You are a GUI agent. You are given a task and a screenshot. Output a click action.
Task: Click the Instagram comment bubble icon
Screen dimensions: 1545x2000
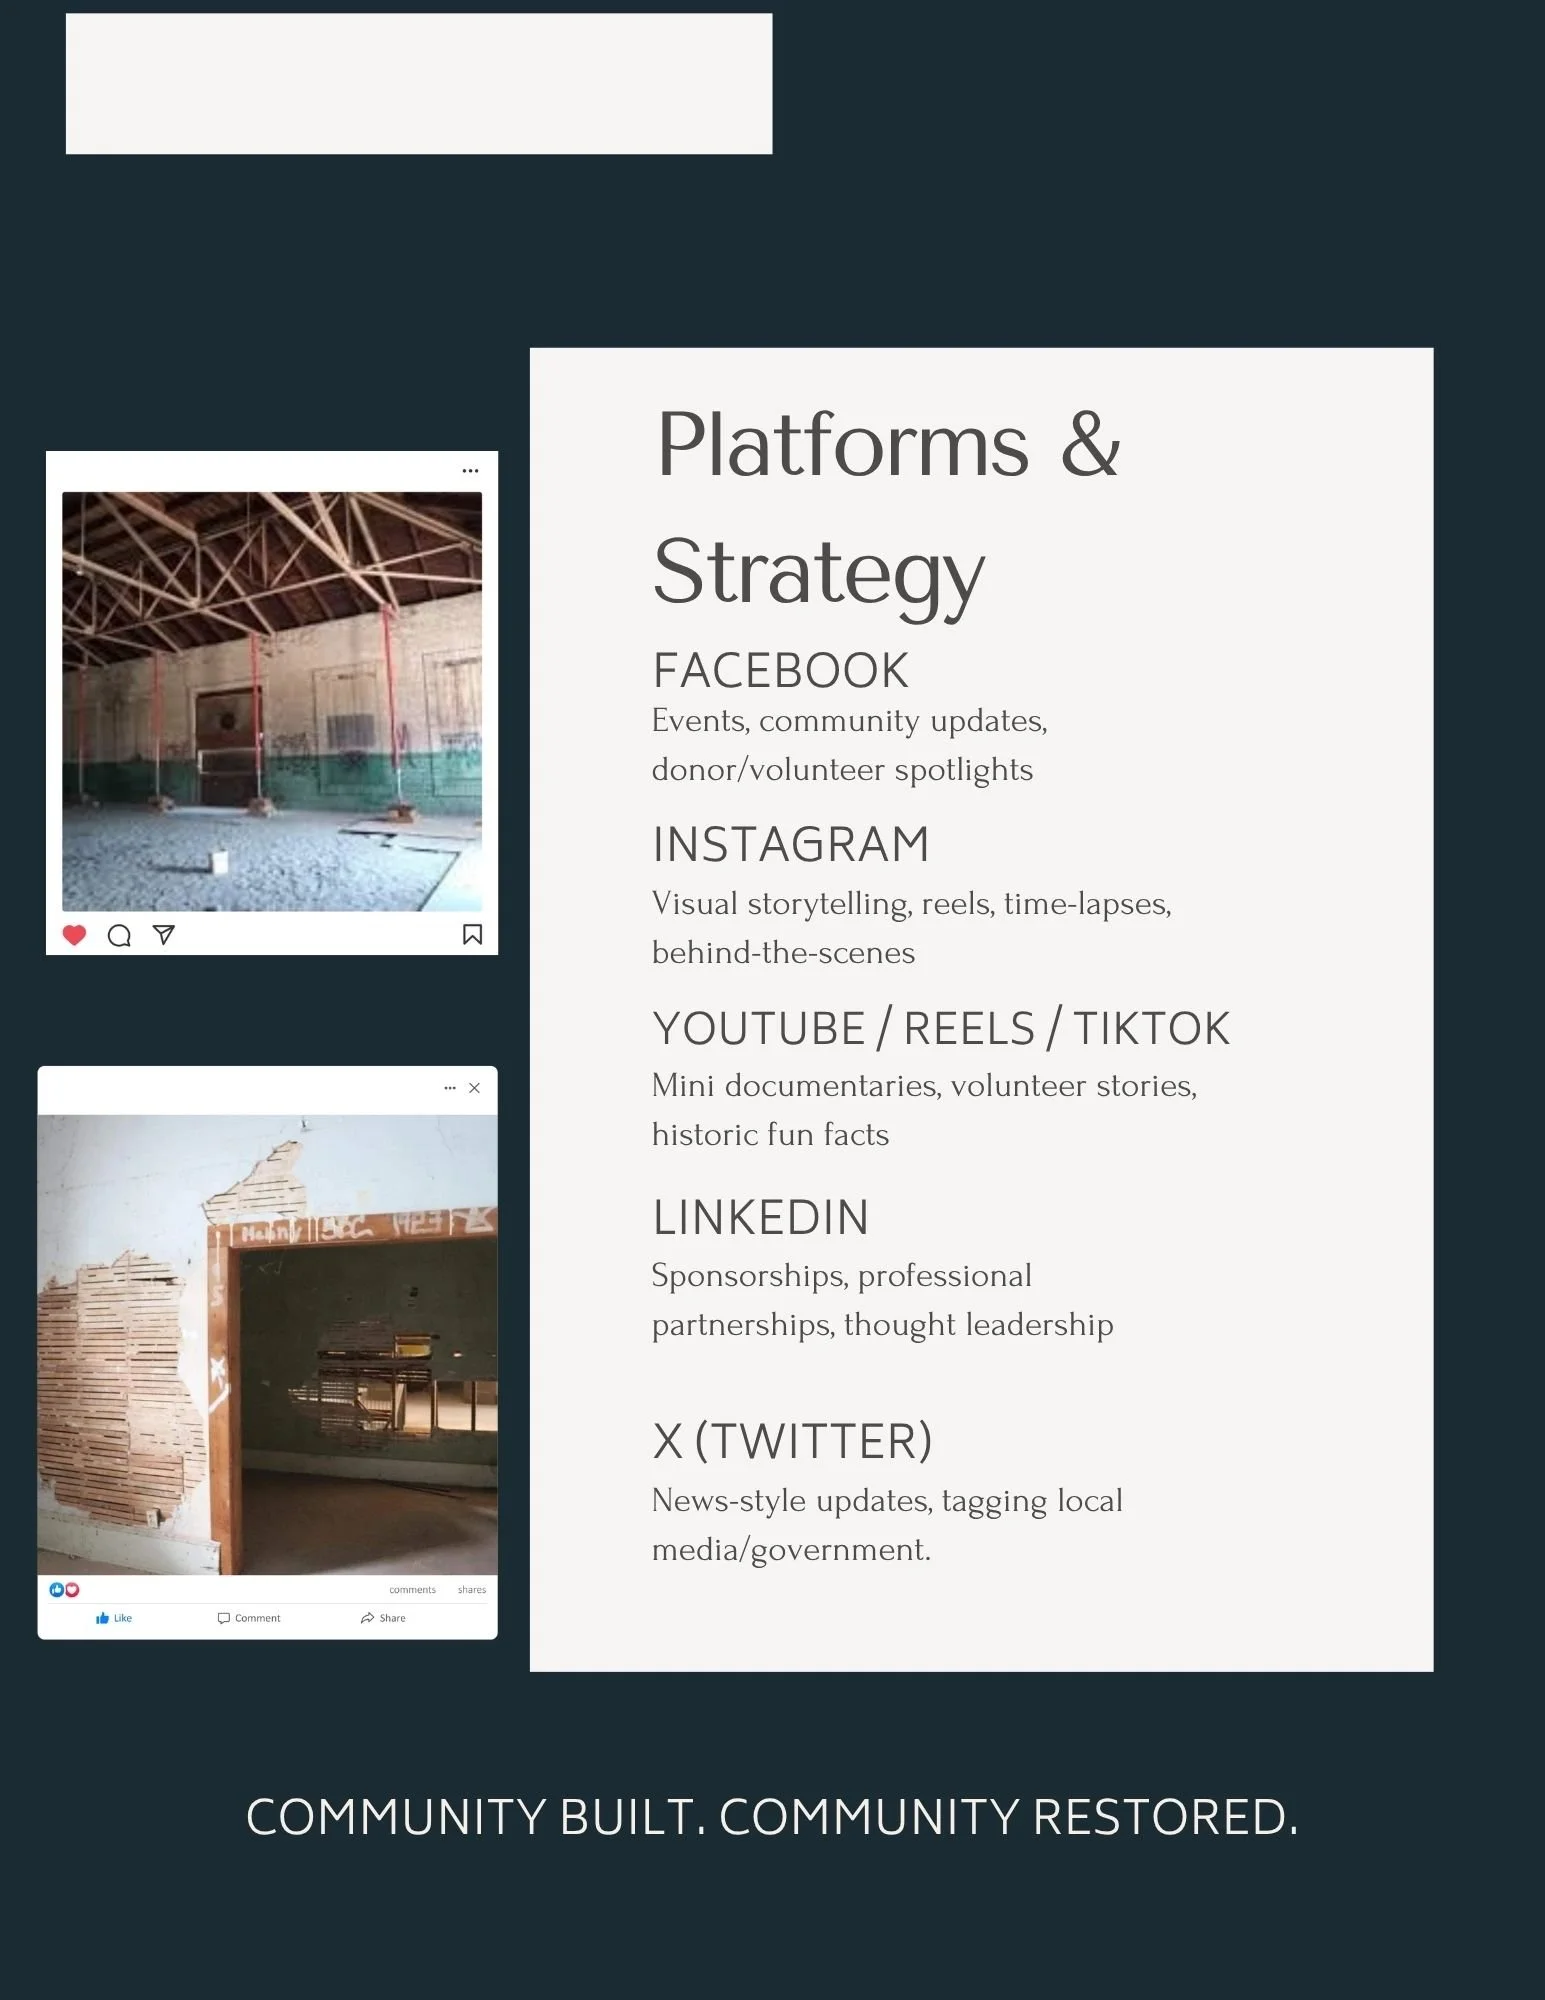119,935
